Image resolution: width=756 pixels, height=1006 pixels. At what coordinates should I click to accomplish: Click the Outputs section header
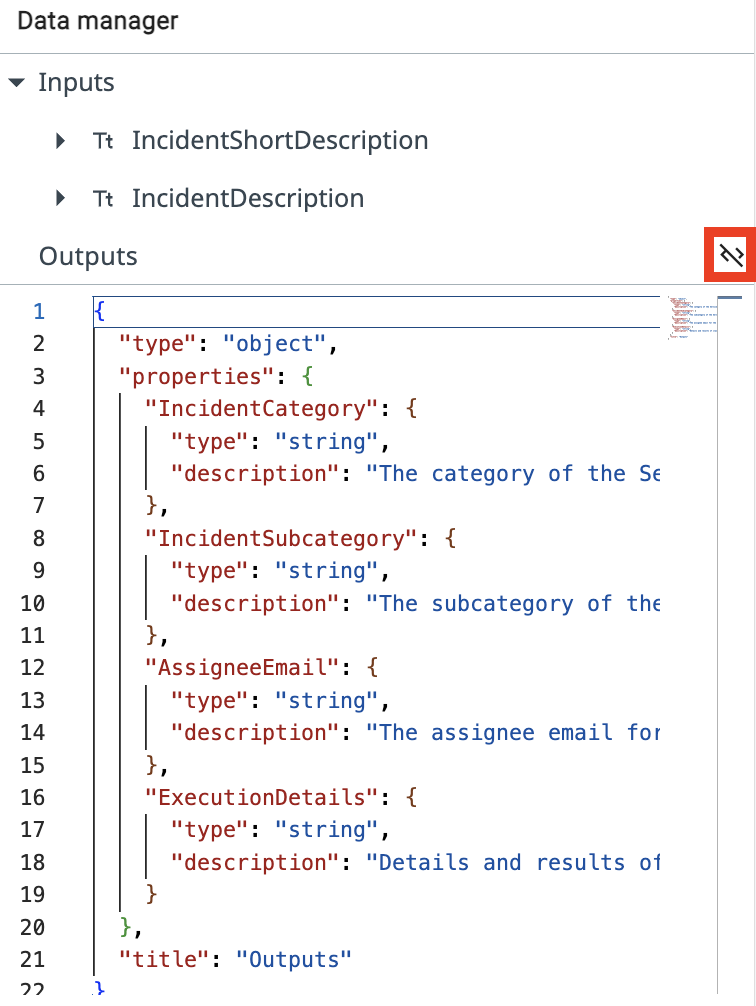coord(88,256)
